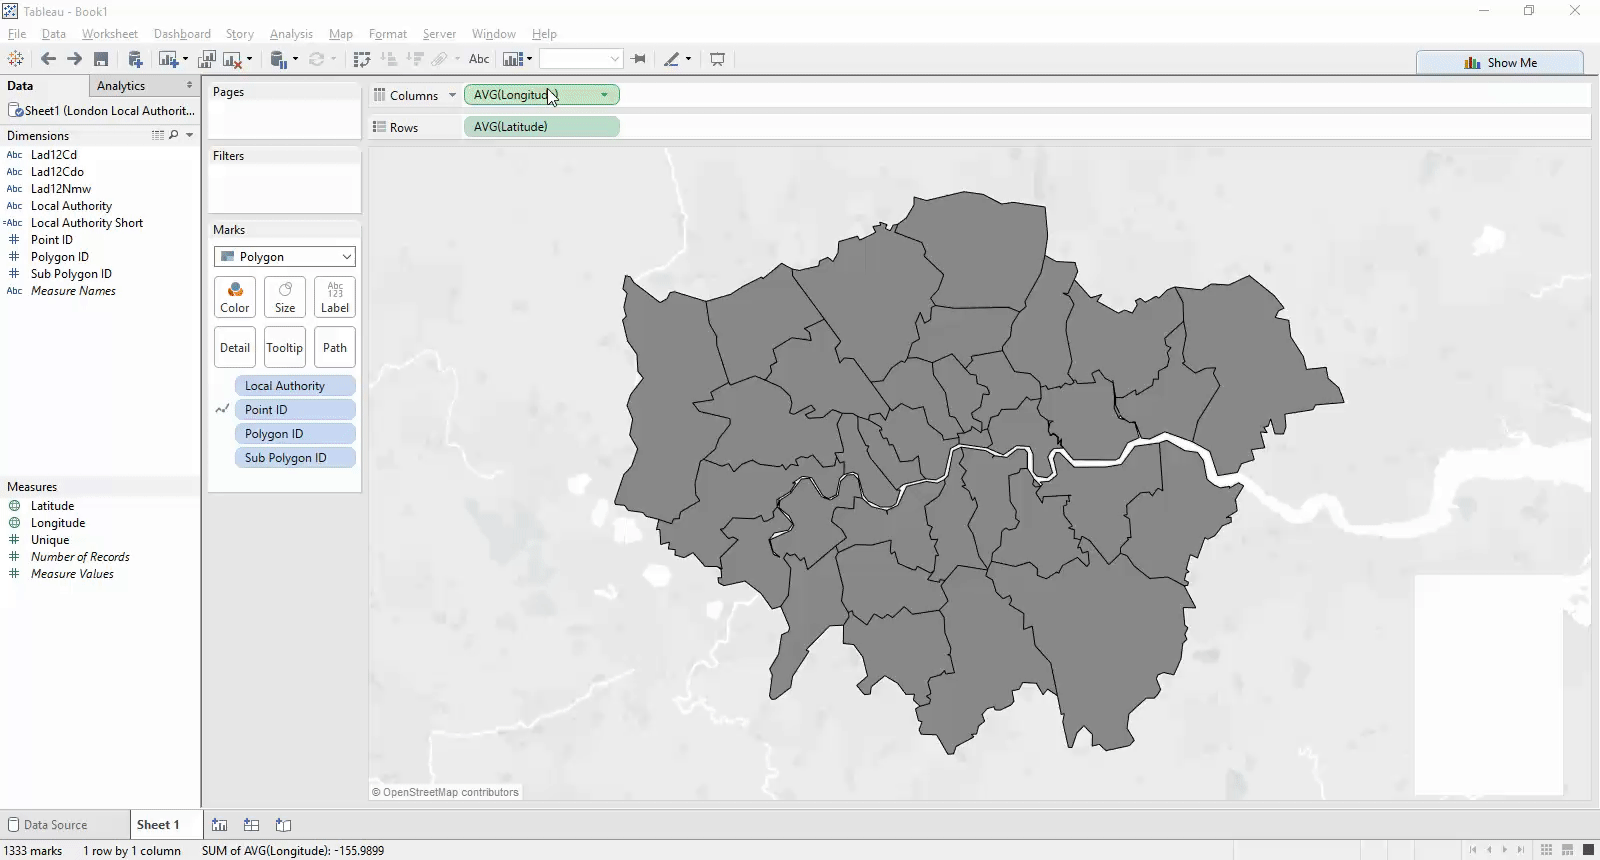Open the Analysis menu
Viewport: 1600px width, 860px height.
(291, 34)
